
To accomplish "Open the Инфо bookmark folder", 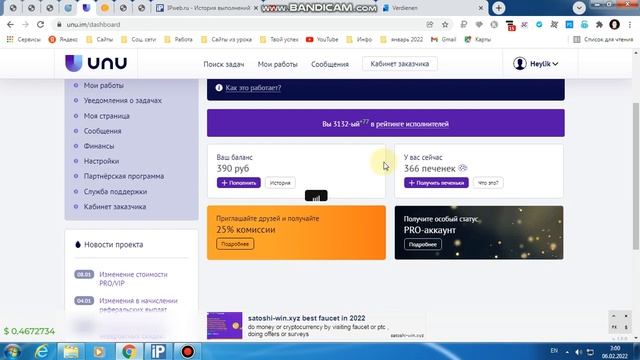I will 359,40.
